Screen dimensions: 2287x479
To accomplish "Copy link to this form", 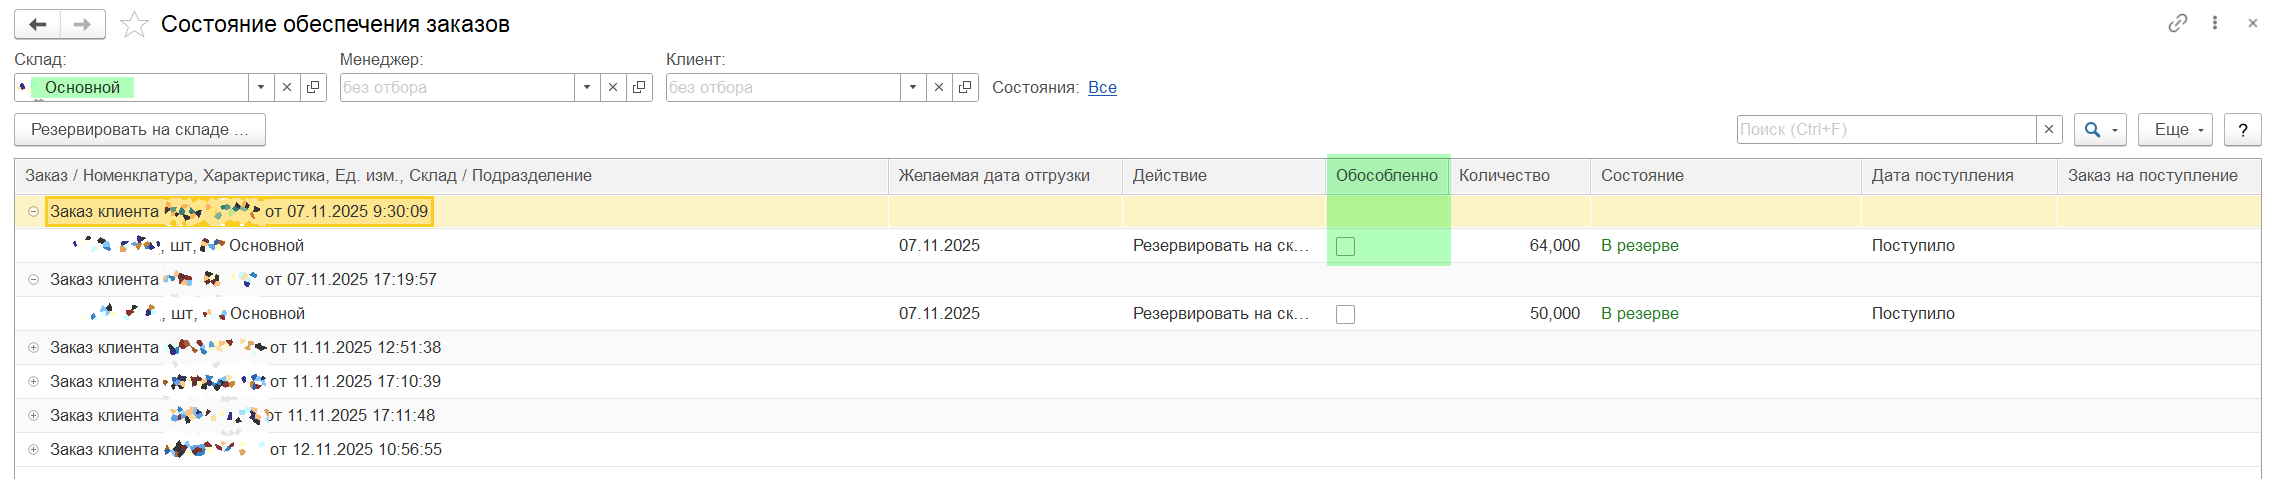I will (x=2177, y=23).
